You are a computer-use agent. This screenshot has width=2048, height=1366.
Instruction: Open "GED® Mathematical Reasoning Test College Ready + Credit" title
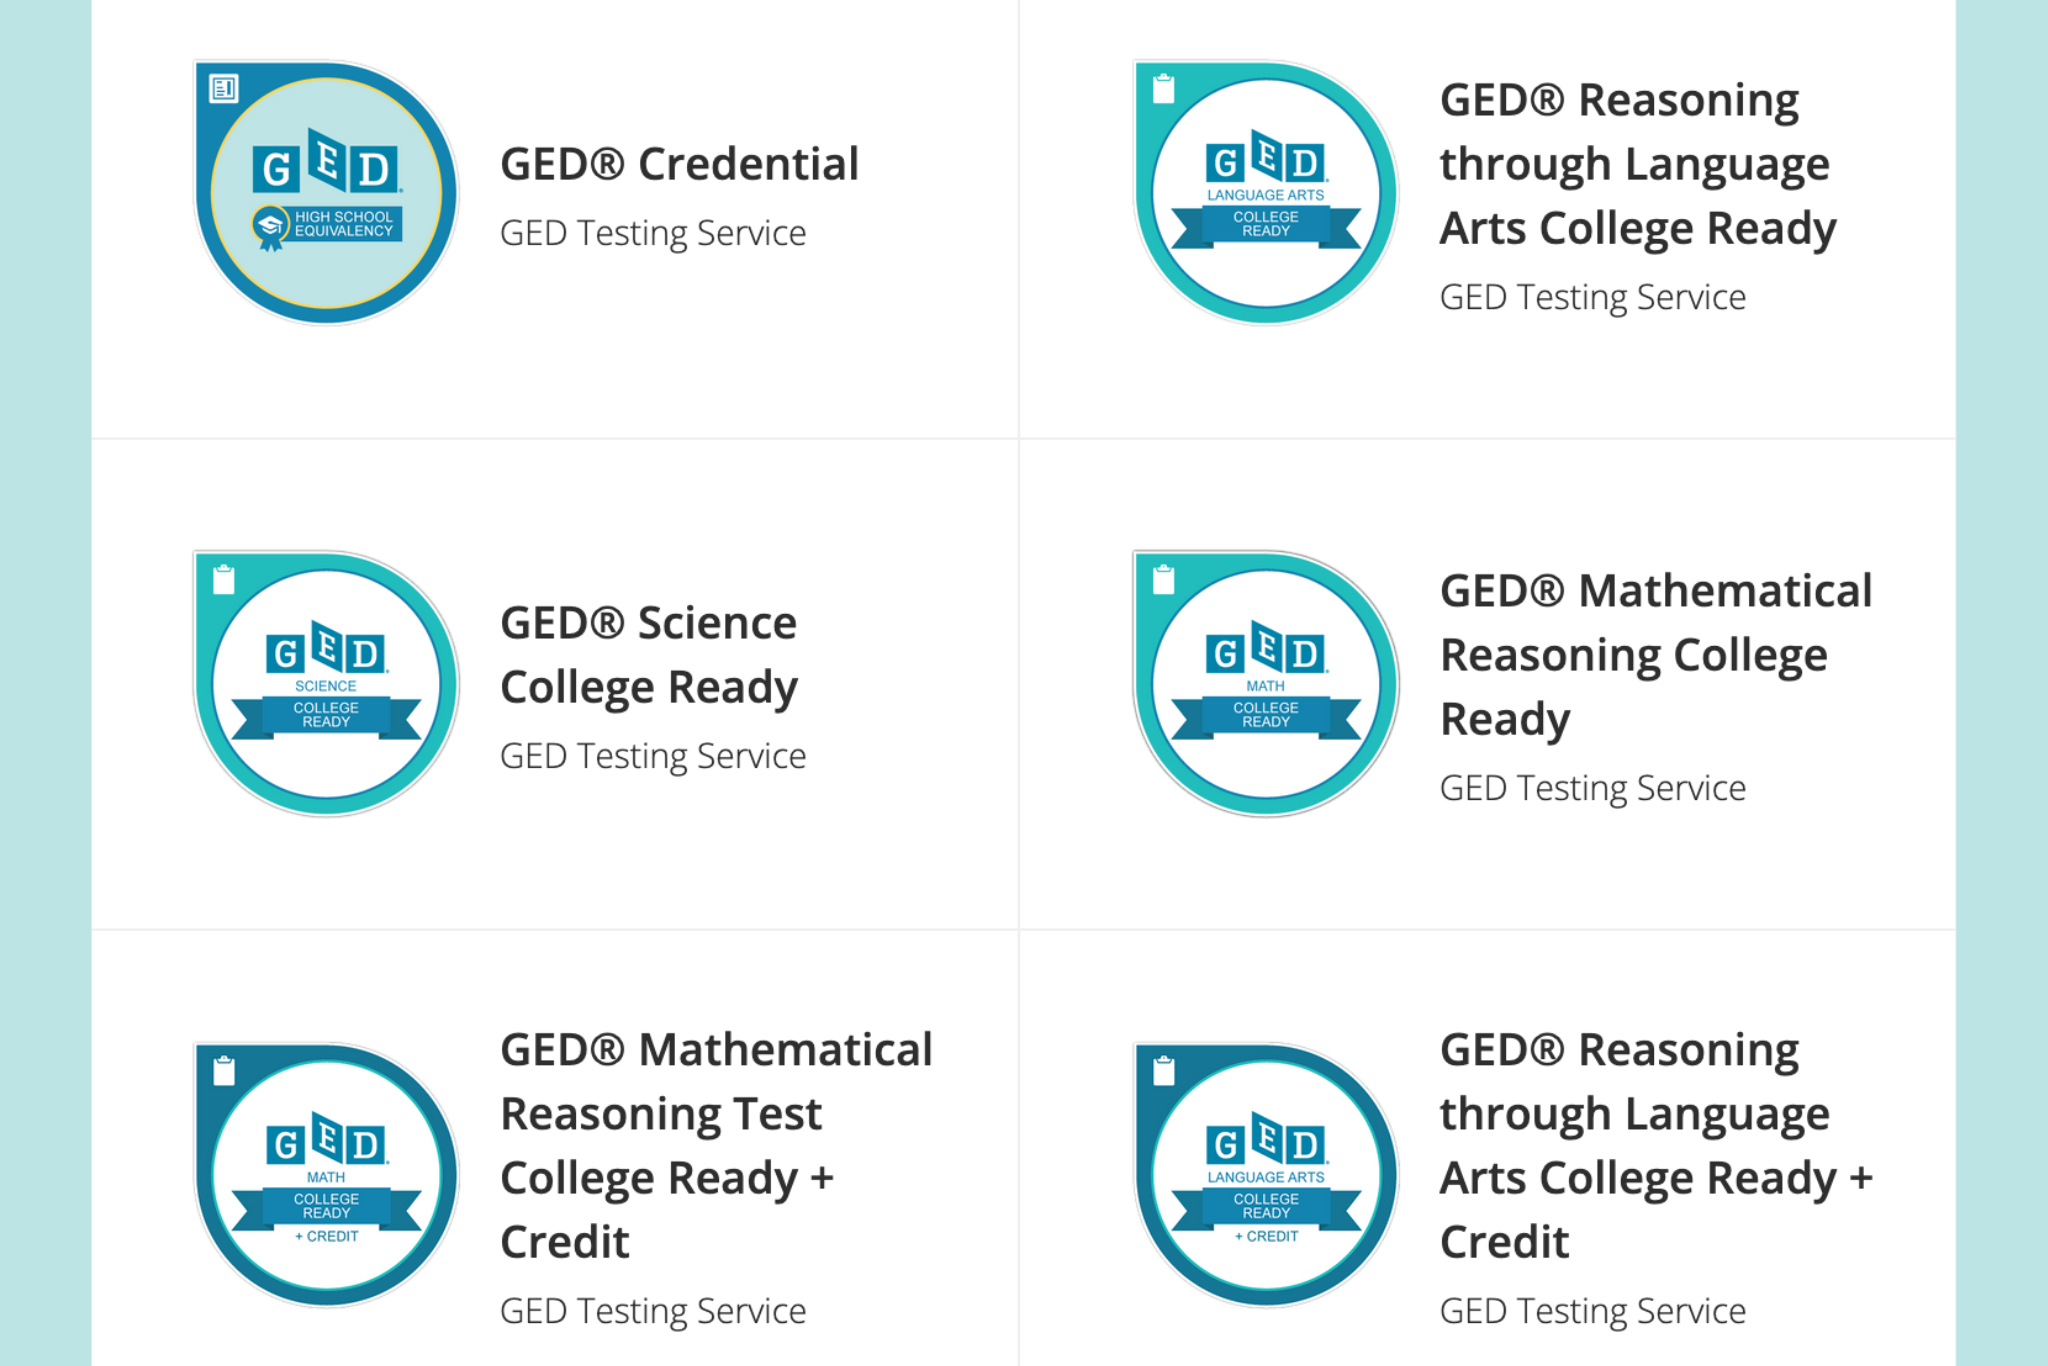tap(716, 1145)
